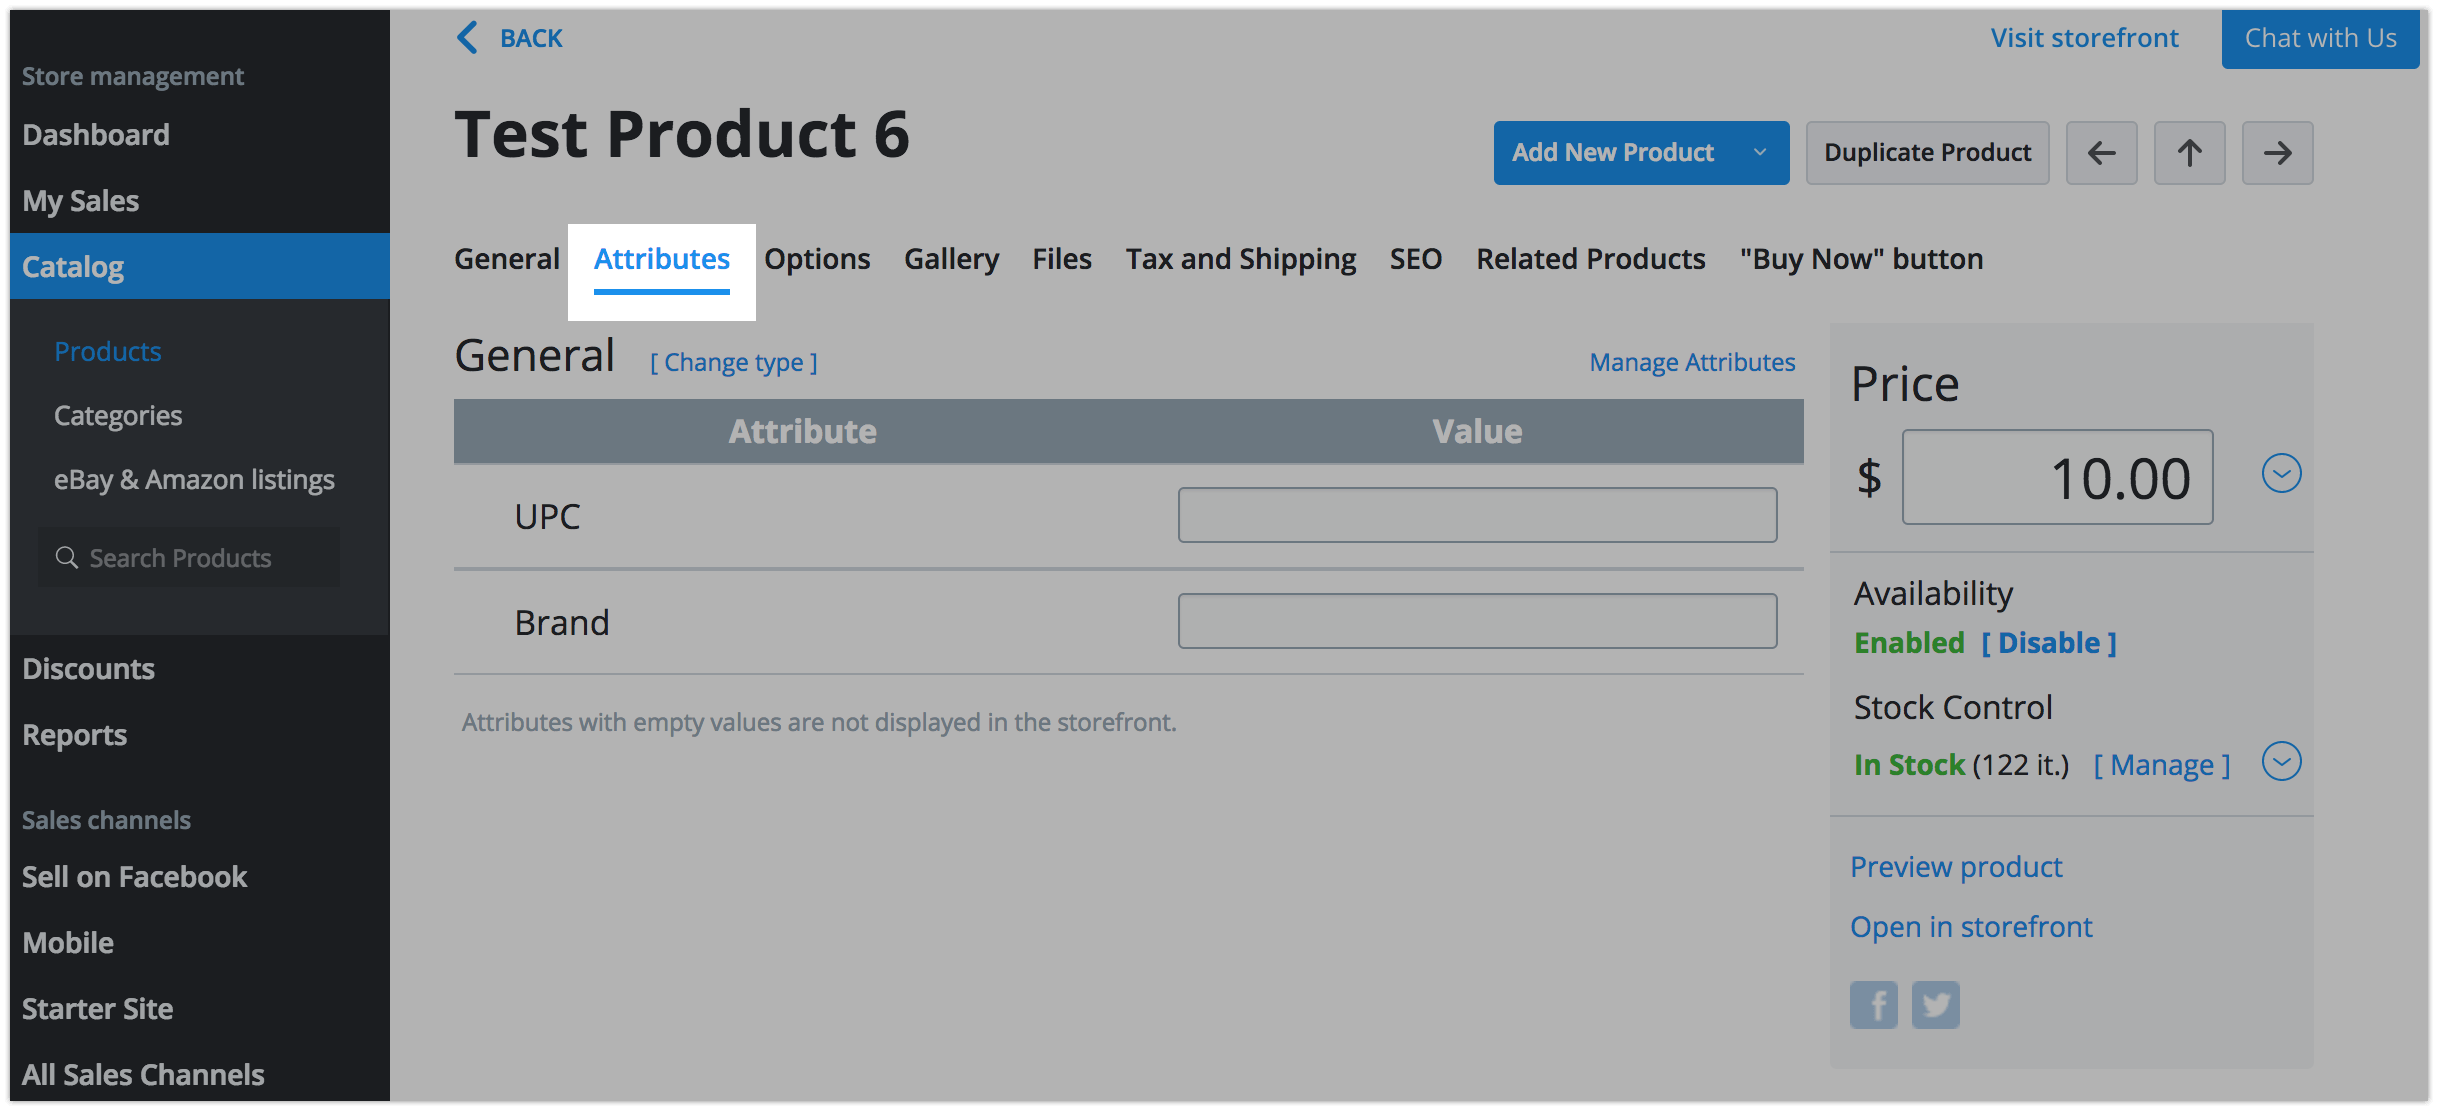Select Catalog in sidebar
The width and height of the screenshot is (2438, 1111).
[x=200, y=266]
